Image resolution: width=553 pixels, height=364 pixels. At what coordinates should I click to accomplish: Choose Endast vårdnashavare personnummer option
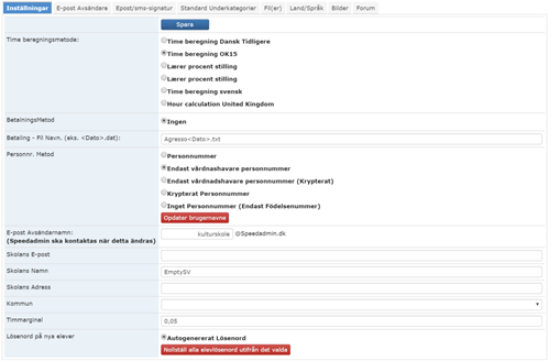click(164, 168)
